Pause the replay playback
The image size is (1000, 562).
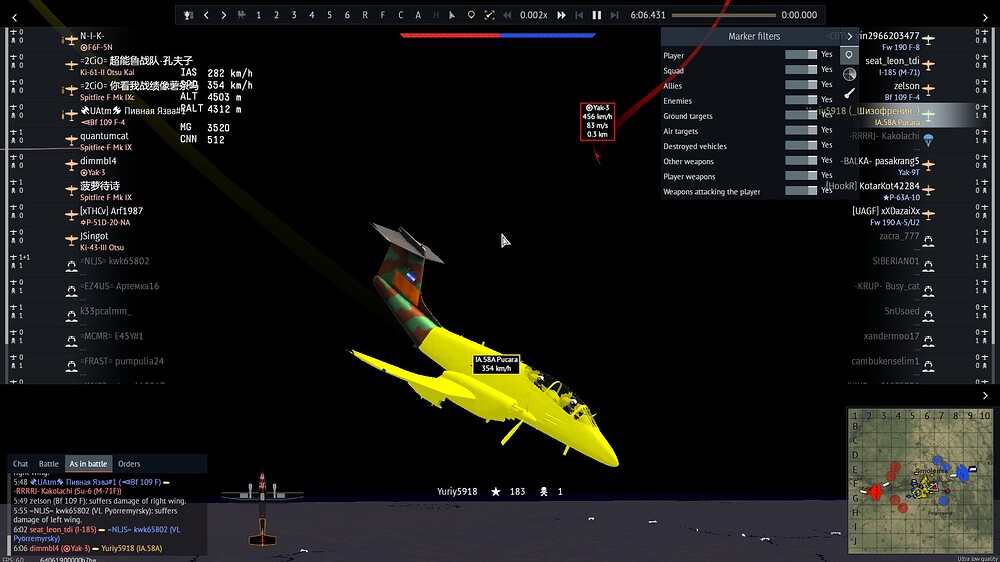pyautogui.click(x=597, y=15)
